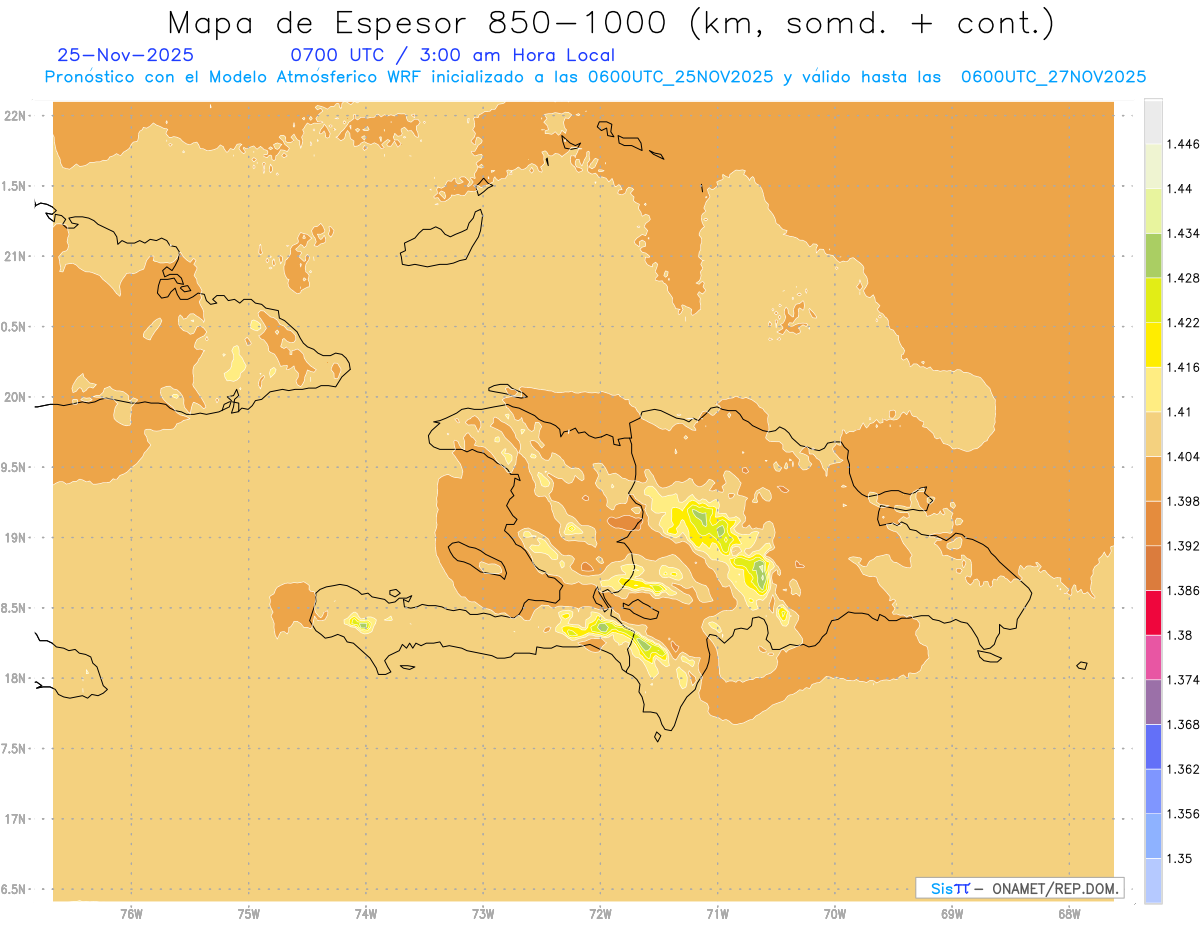This screenshot has height=927, width=1200.
Task: Click the legend value "1.35"
Action: click(x=1179, y=858)
